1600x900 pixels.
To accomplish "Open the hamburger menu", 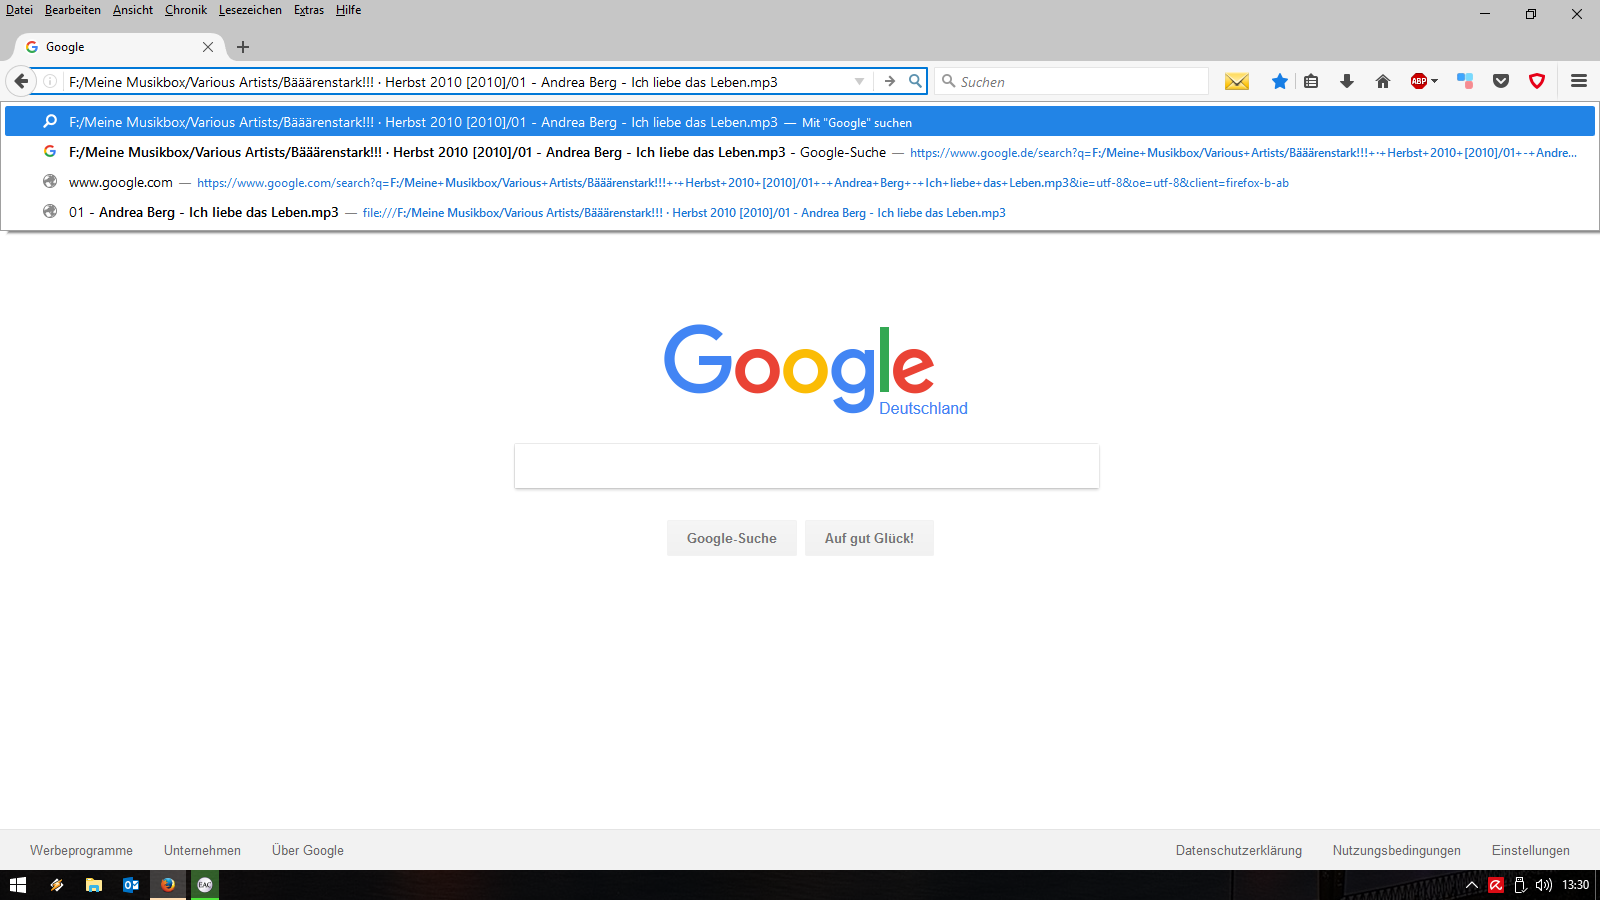I will 1579,81.
